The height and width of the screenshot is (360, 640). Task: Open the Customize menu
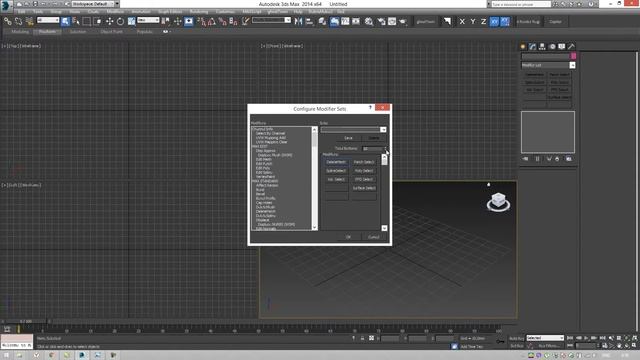coord(225,12)
